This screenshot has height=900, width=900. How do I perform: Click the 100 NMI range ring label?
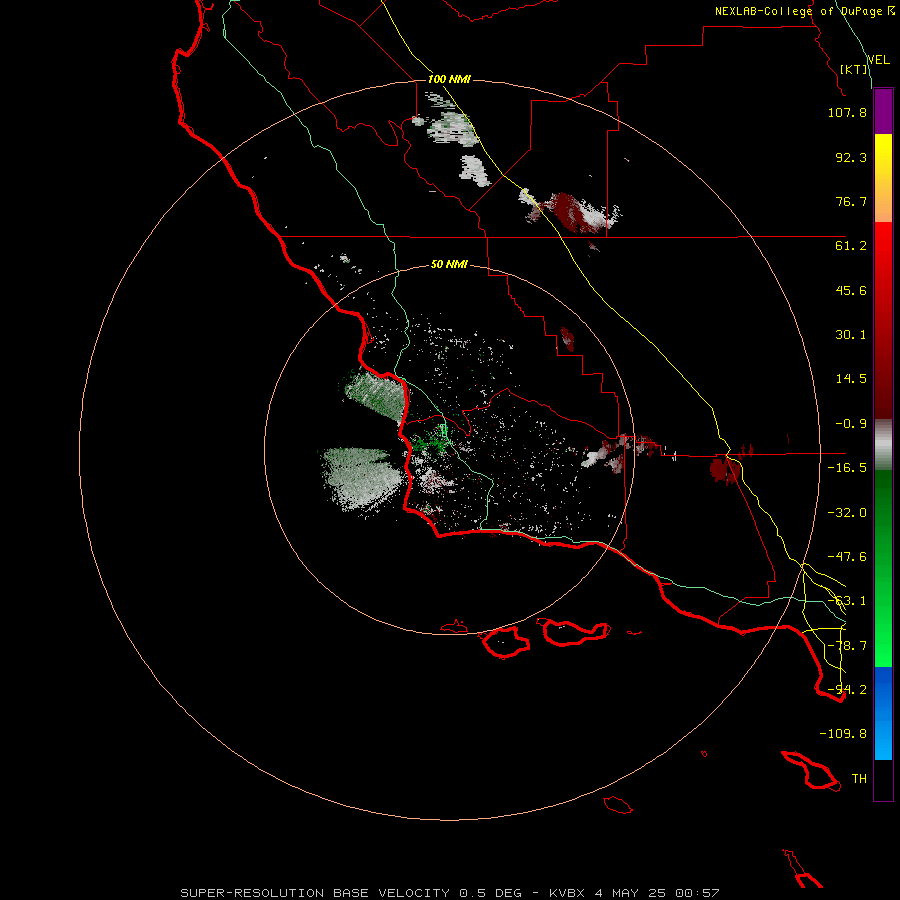tap(449, 79)
